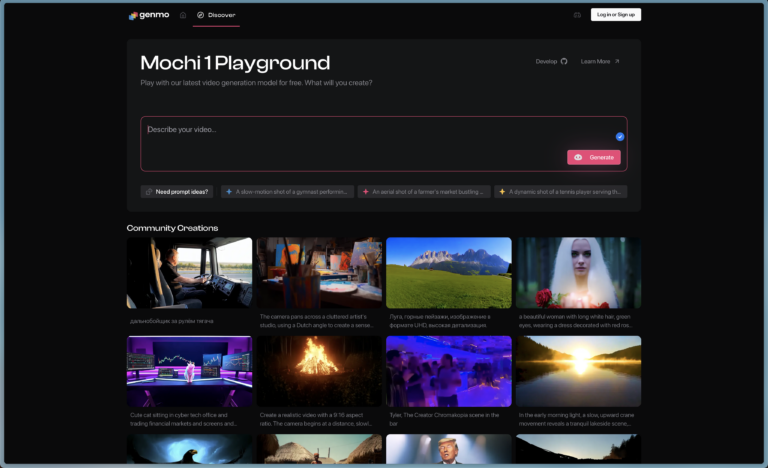Follow the Learn More link
This screenshot has height=468, width=768.
click(x=600, y=61)
